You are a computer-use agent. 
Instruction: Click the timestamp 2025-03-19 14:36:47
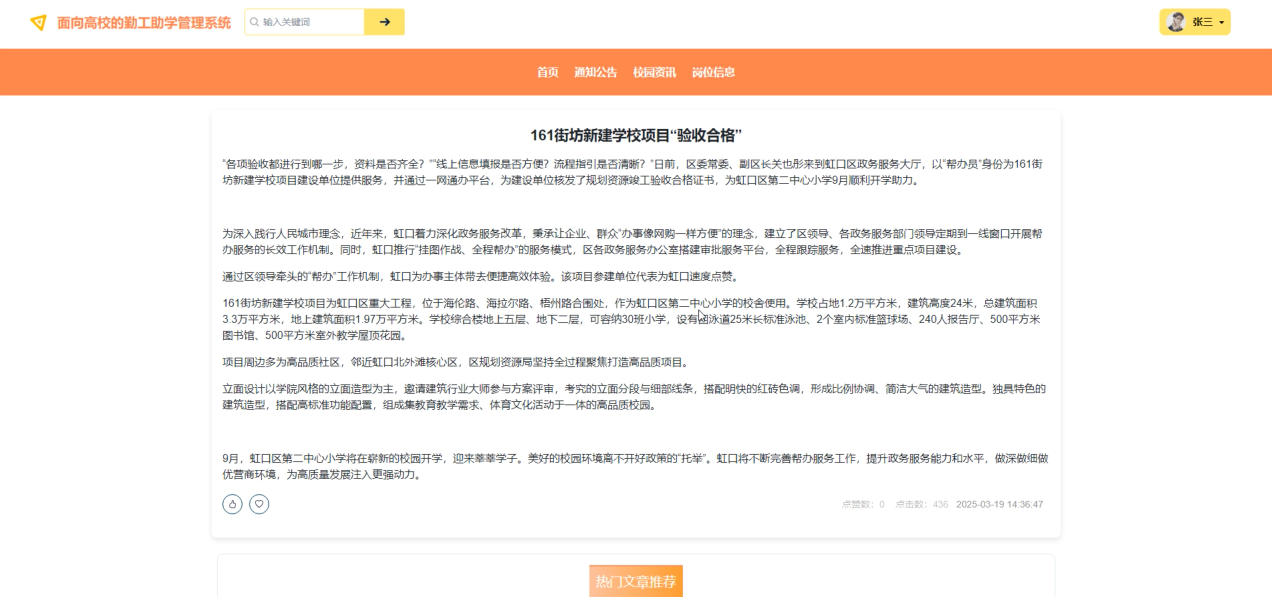coord(999,505)
